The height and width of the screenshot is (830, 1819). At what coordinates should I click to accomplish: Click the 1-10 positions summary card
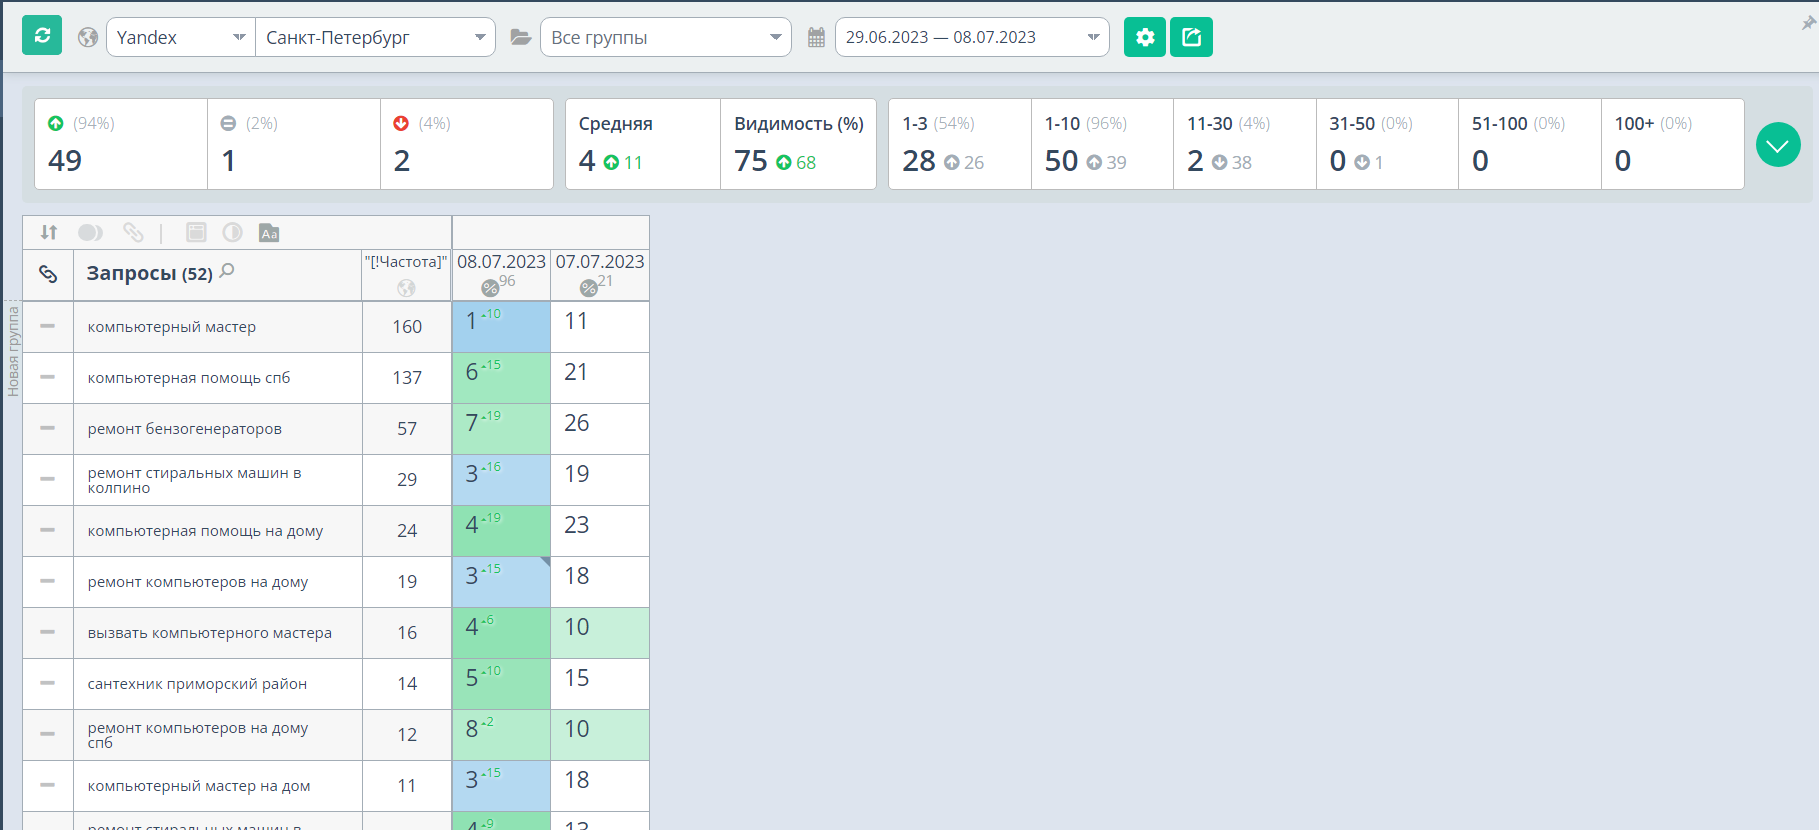pos(1102,144)
